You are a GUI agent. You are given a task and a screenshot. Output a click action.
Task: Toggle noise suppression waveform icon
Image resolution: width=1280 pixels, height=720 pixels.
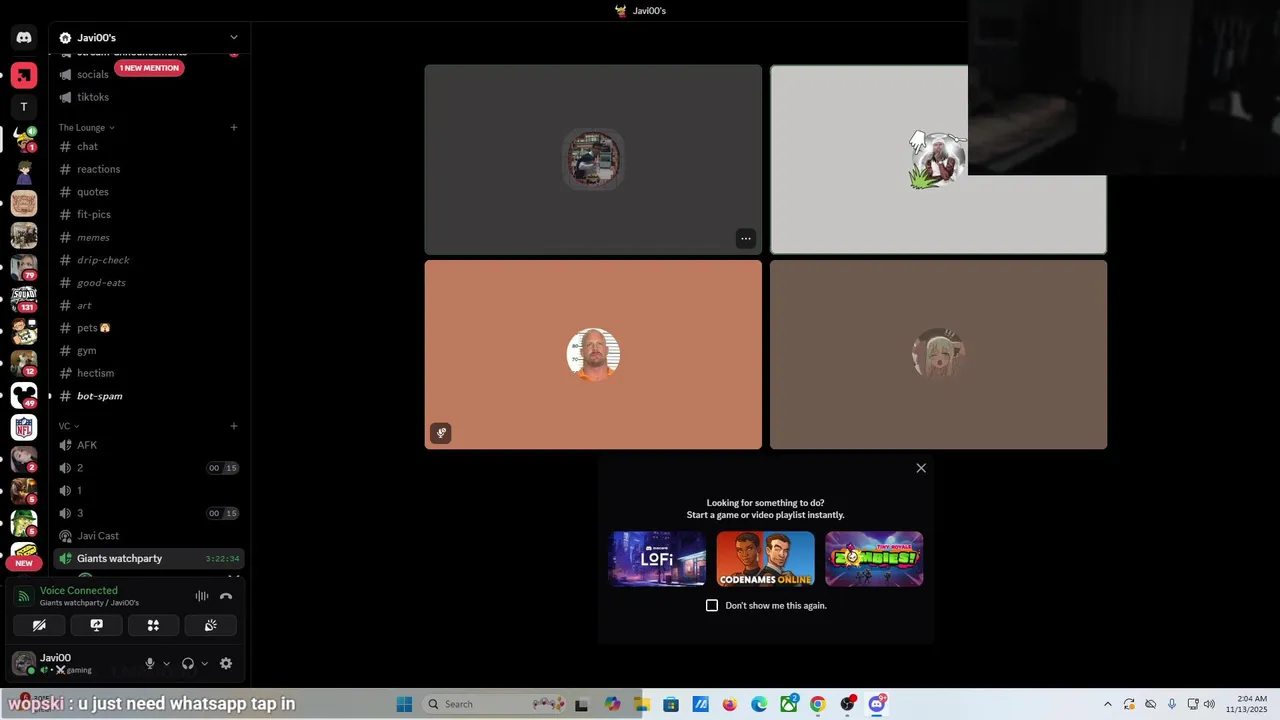202,596
